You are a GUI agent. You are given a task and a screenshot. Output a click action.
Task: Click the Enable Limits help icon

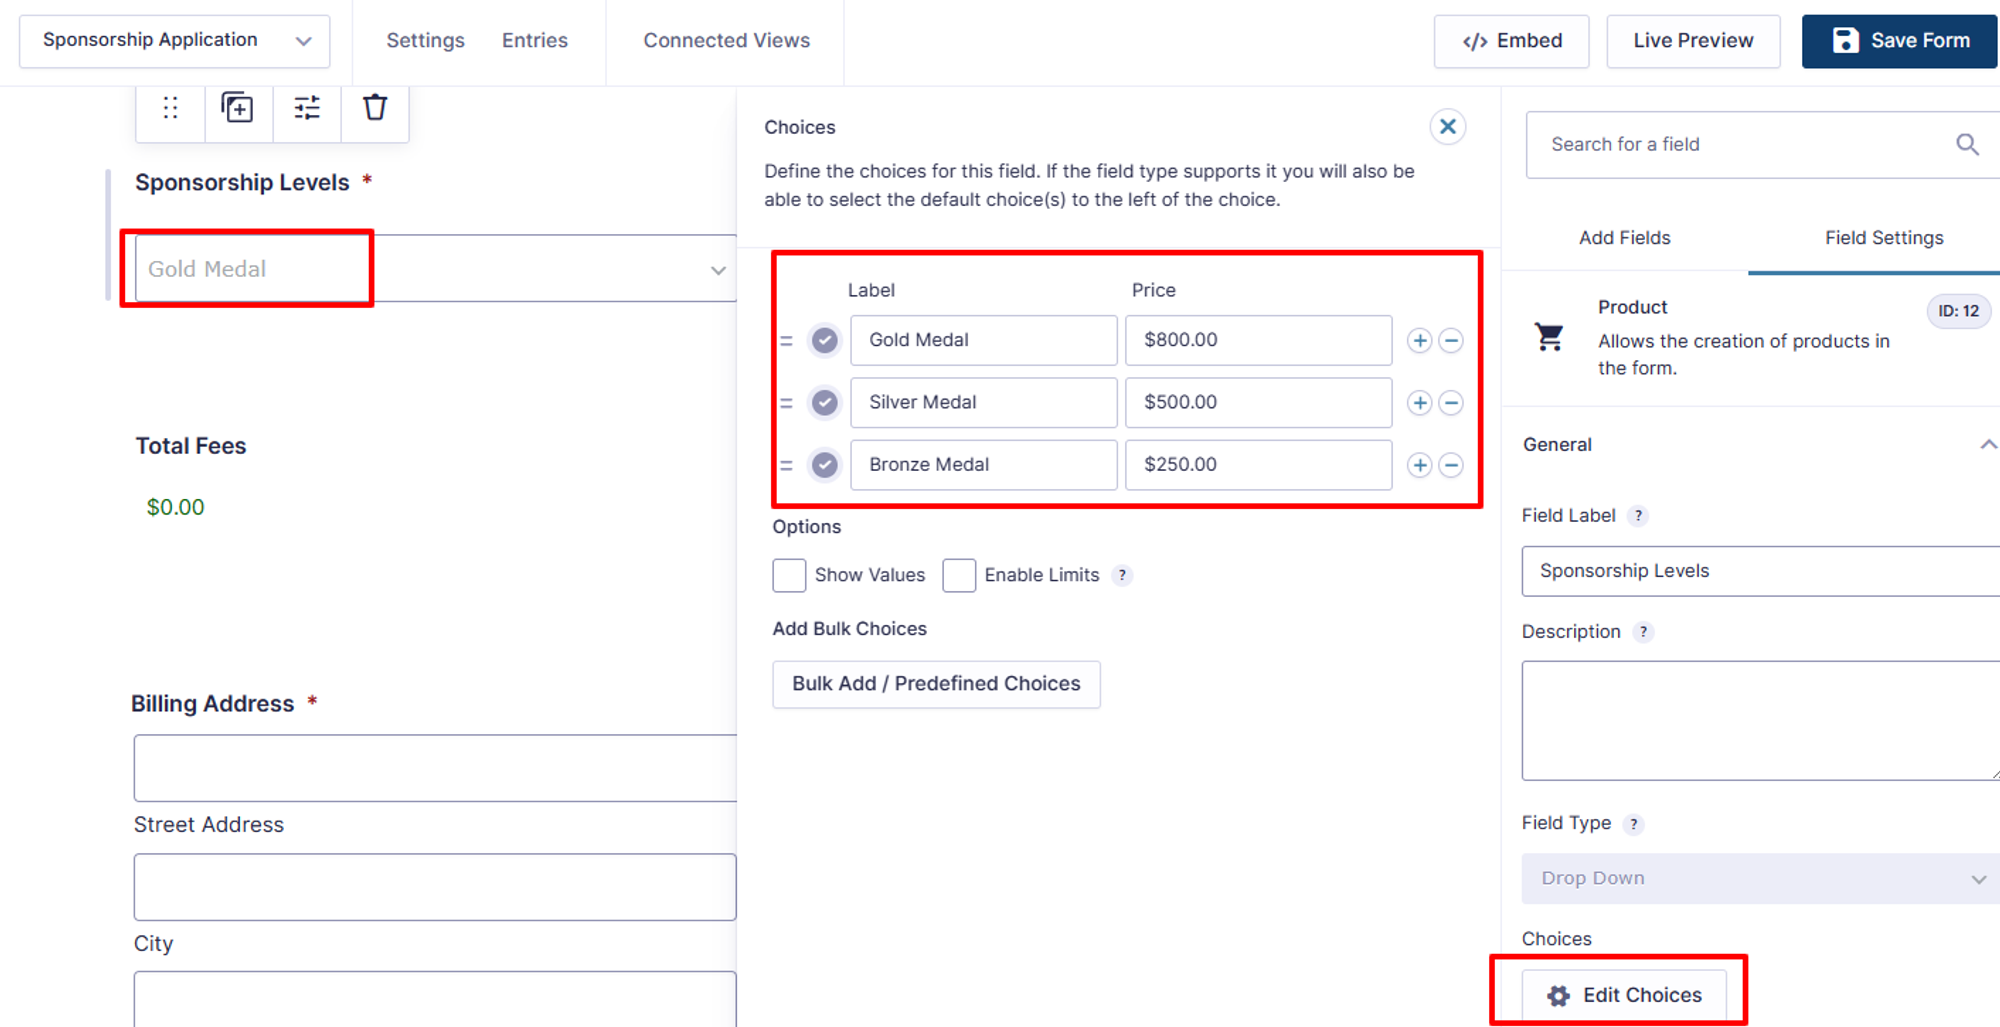[1122, 575]
